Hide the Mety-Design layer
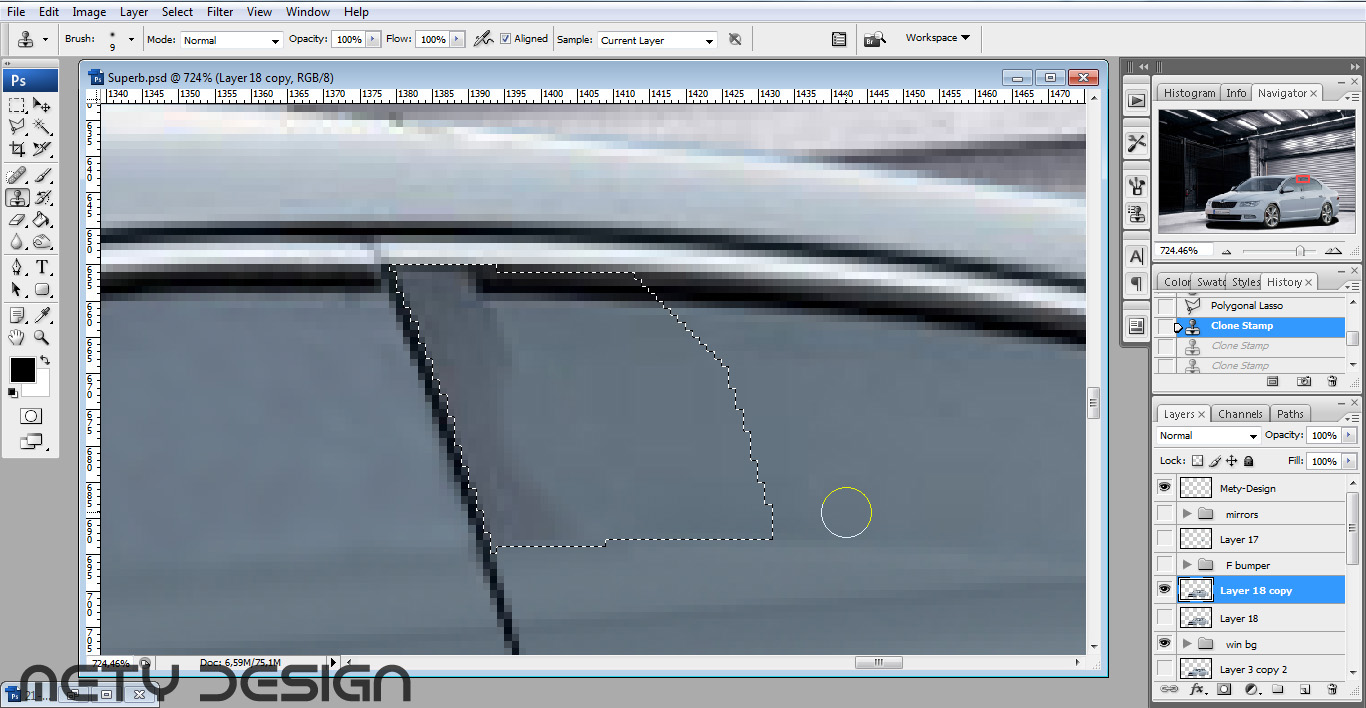1366x708 pixels. (x=1164, y=487)
